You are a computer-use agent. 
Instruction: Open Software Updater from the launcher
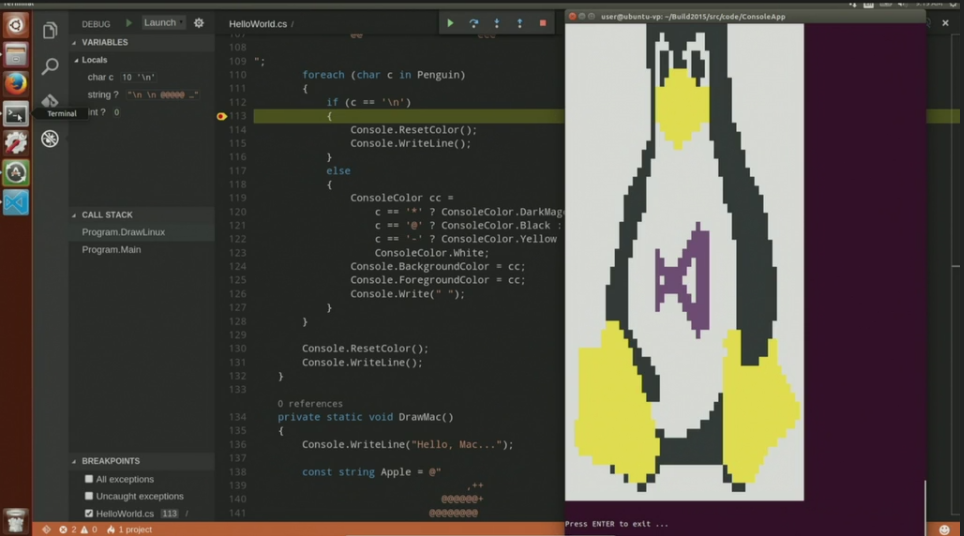coord(16,173)
